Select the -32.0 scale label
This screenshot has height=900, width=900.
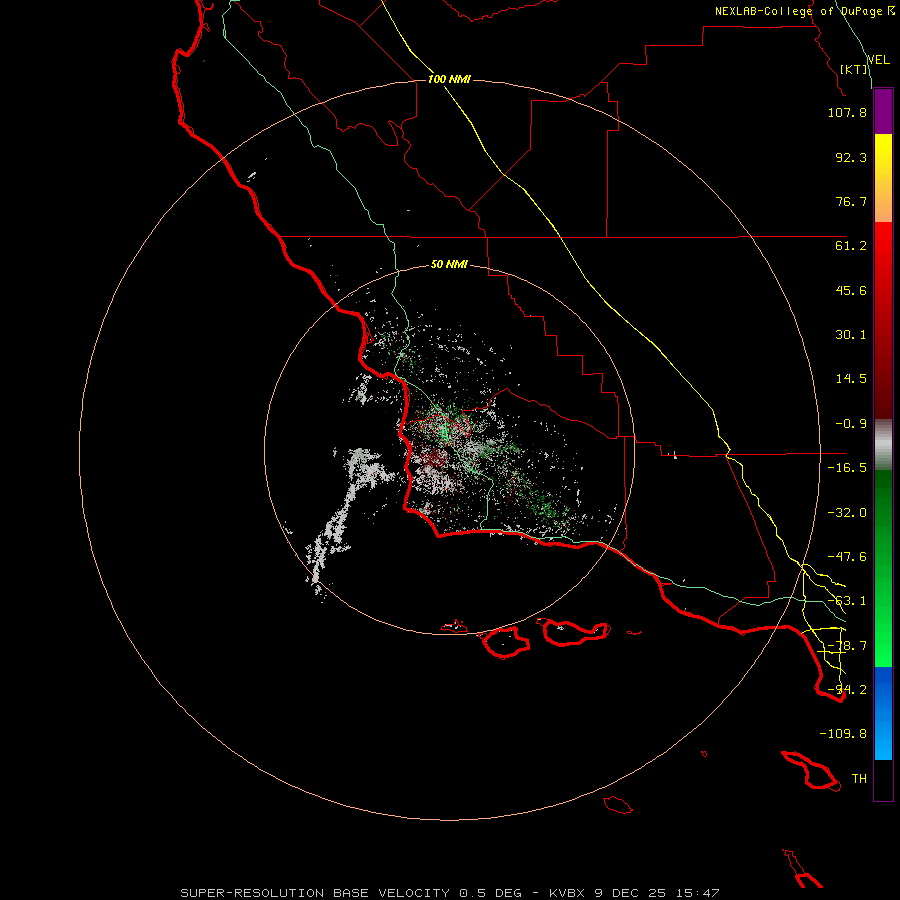[847, 513]
